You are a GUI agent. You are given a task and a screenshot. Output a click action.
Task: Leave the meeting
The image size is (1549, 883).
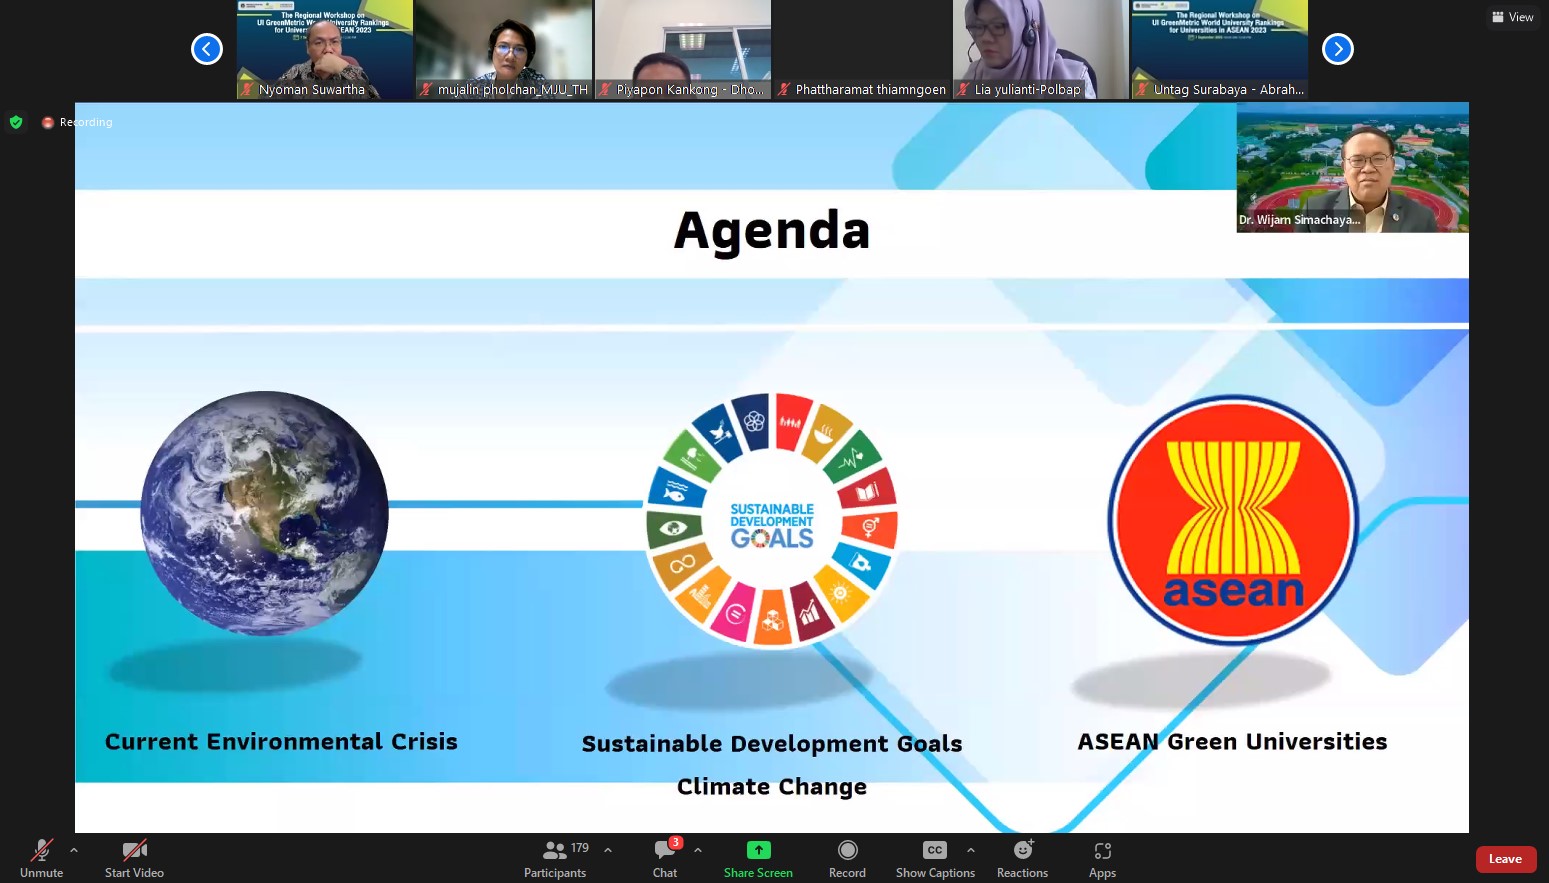pos(1505,859)
